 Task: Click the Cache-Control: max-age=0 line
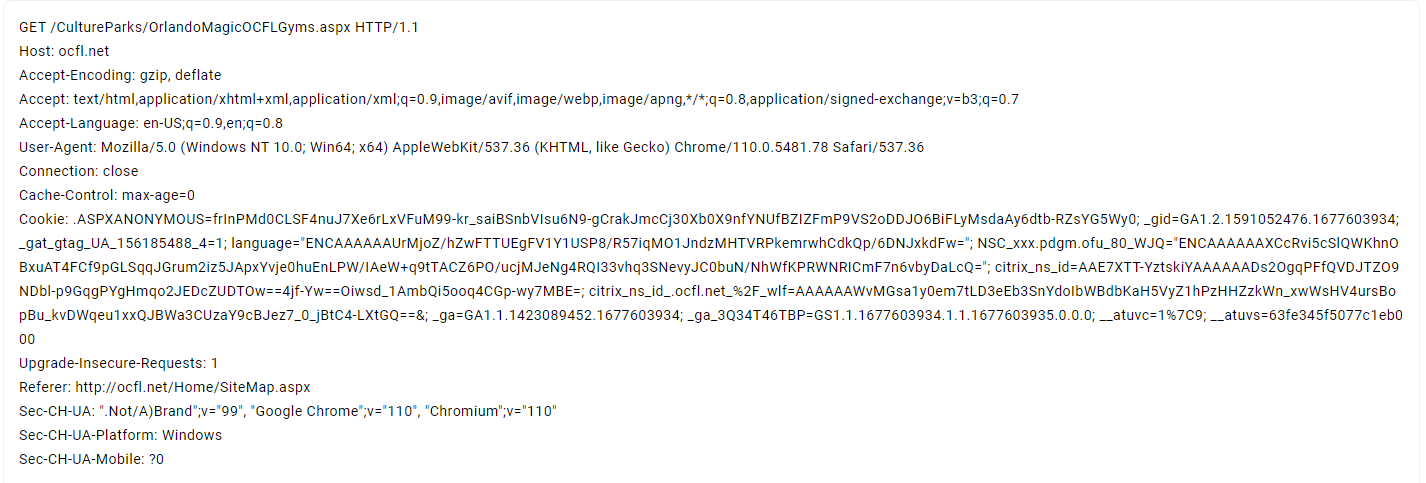pyautogui.click(x=107, y=195)
